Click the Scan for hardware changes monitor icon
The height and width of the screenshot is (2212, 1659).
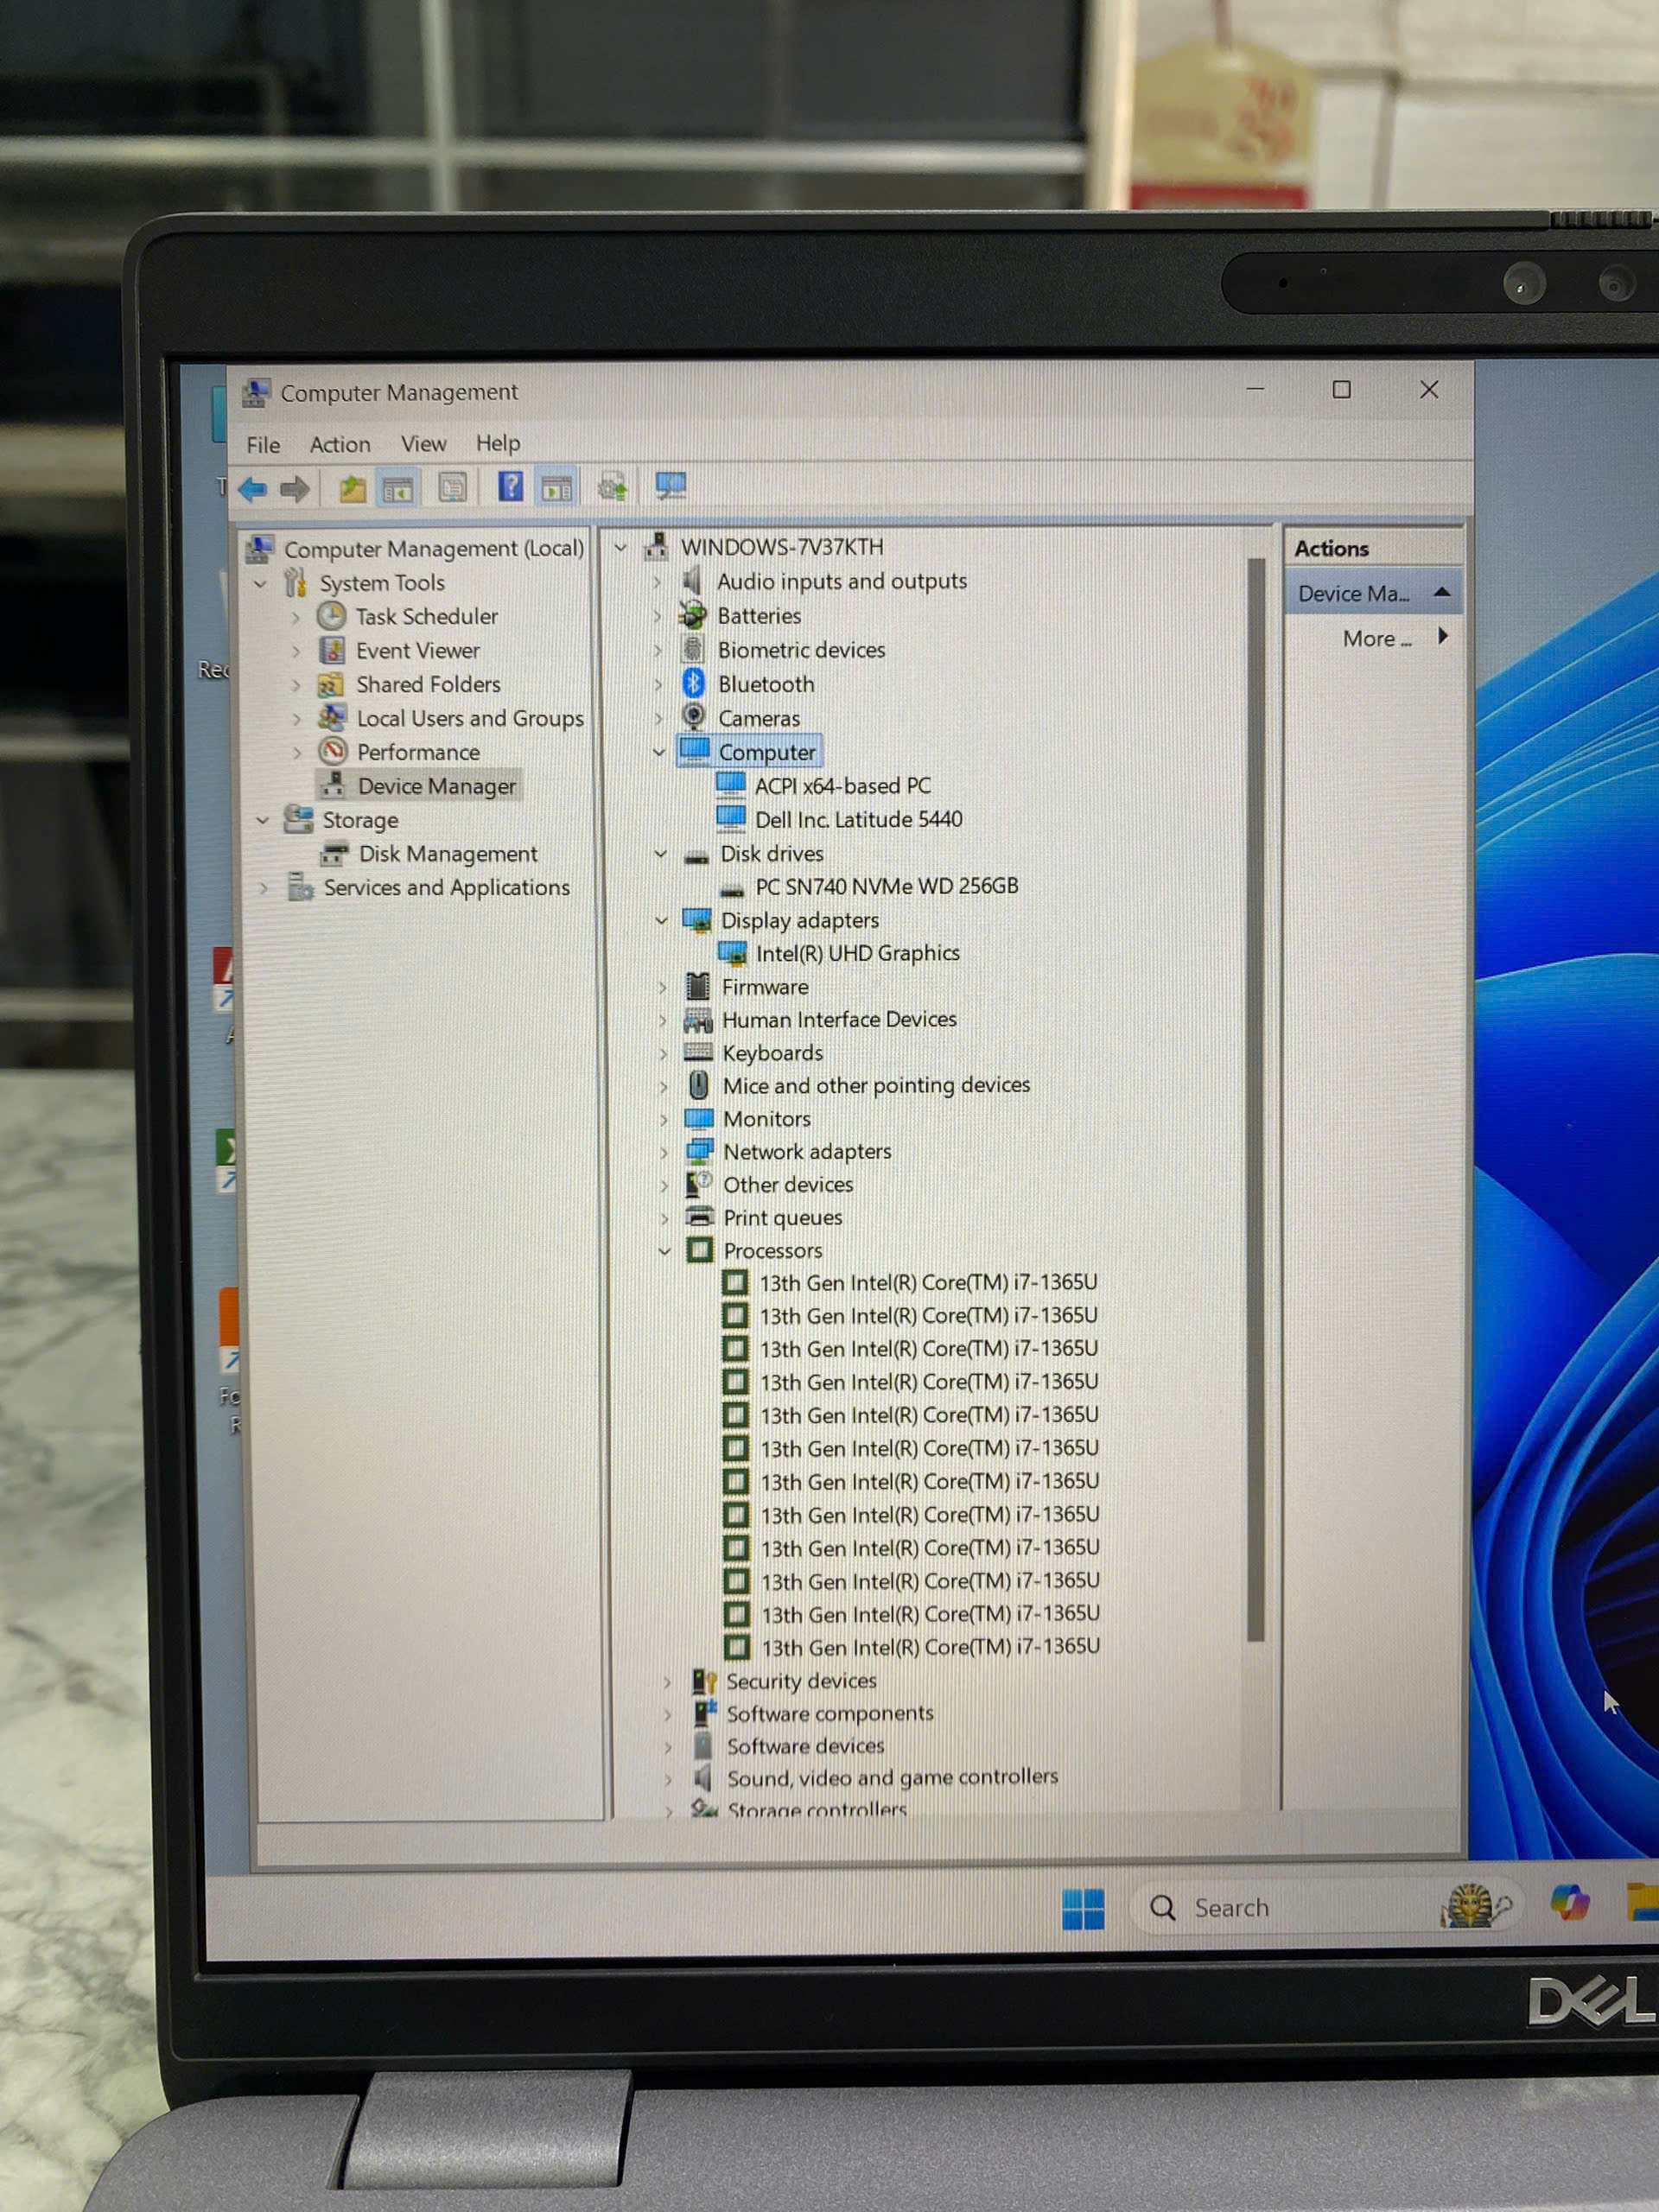(670, 486)
